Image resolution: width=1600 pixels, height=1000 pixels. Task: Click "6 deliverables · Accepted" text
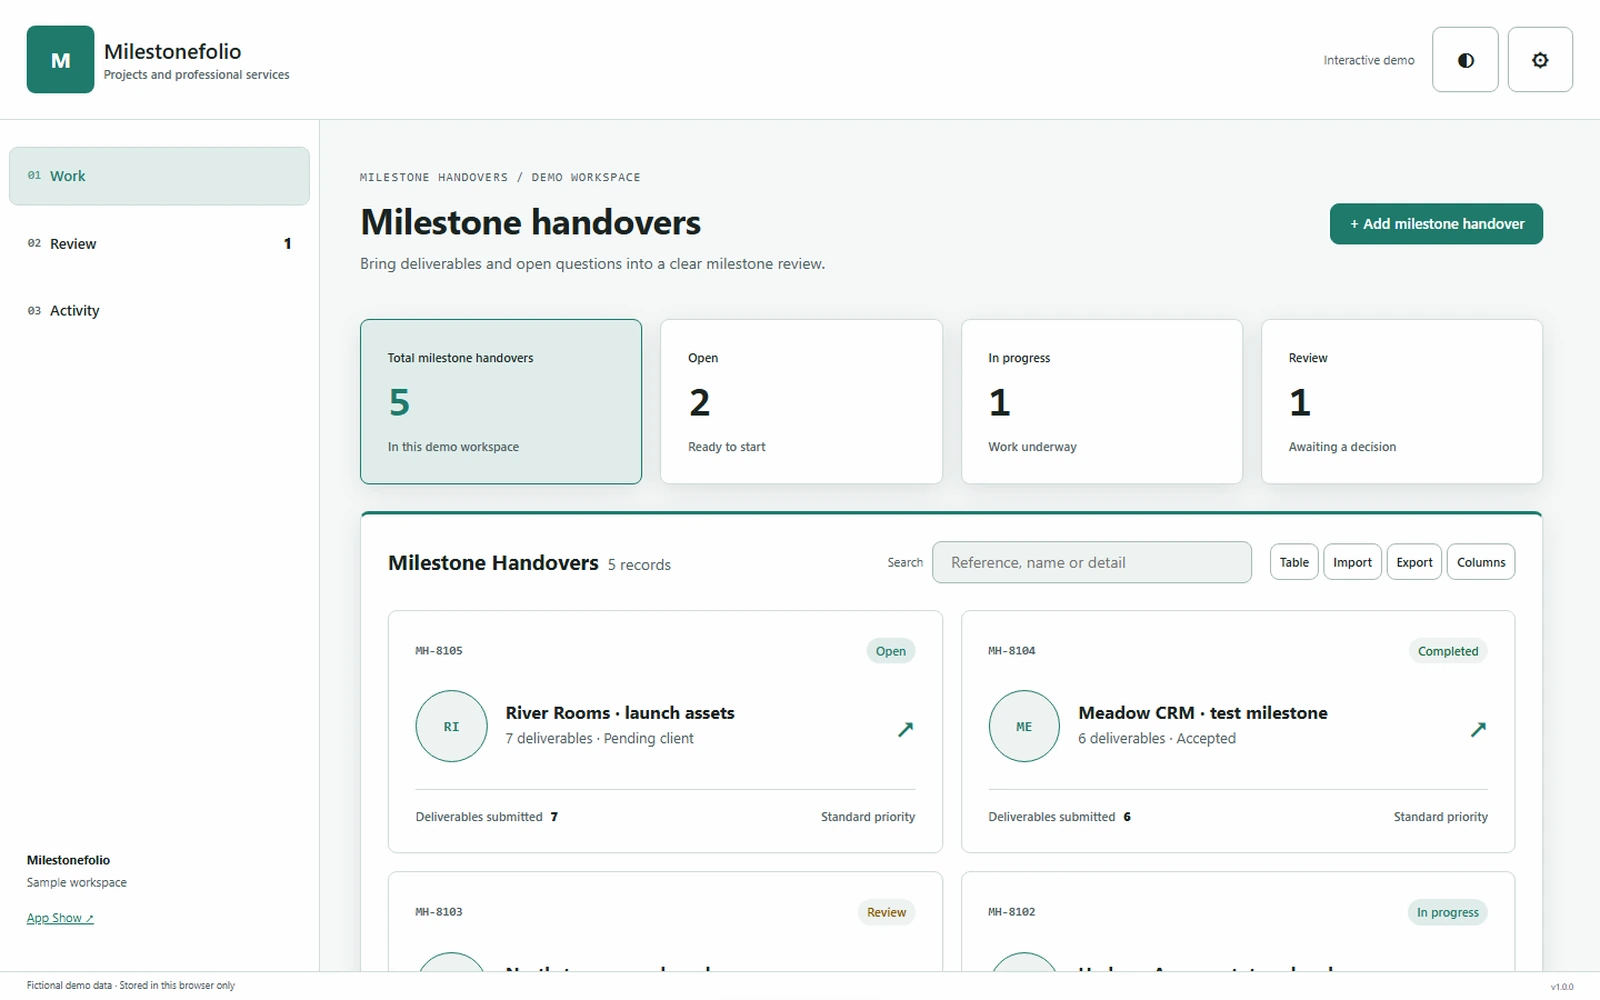[x=1157, y=738]
